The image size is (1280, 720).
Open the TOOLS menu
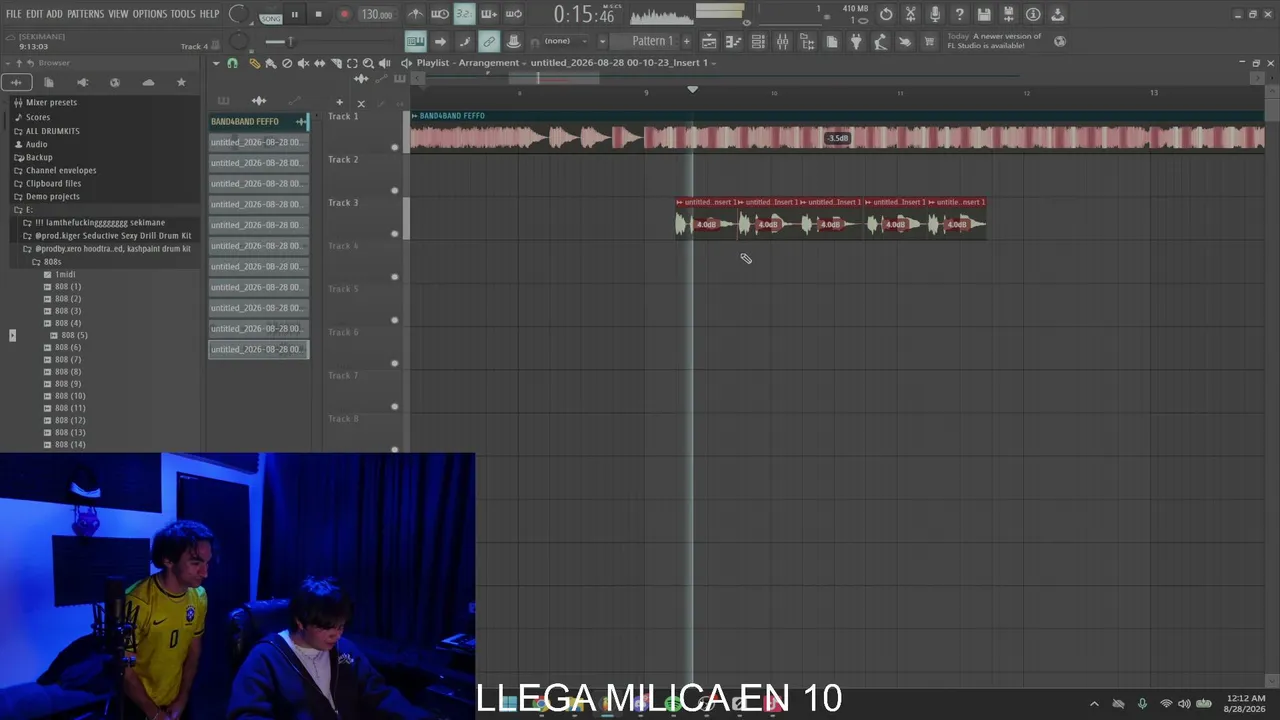(183, 14)
